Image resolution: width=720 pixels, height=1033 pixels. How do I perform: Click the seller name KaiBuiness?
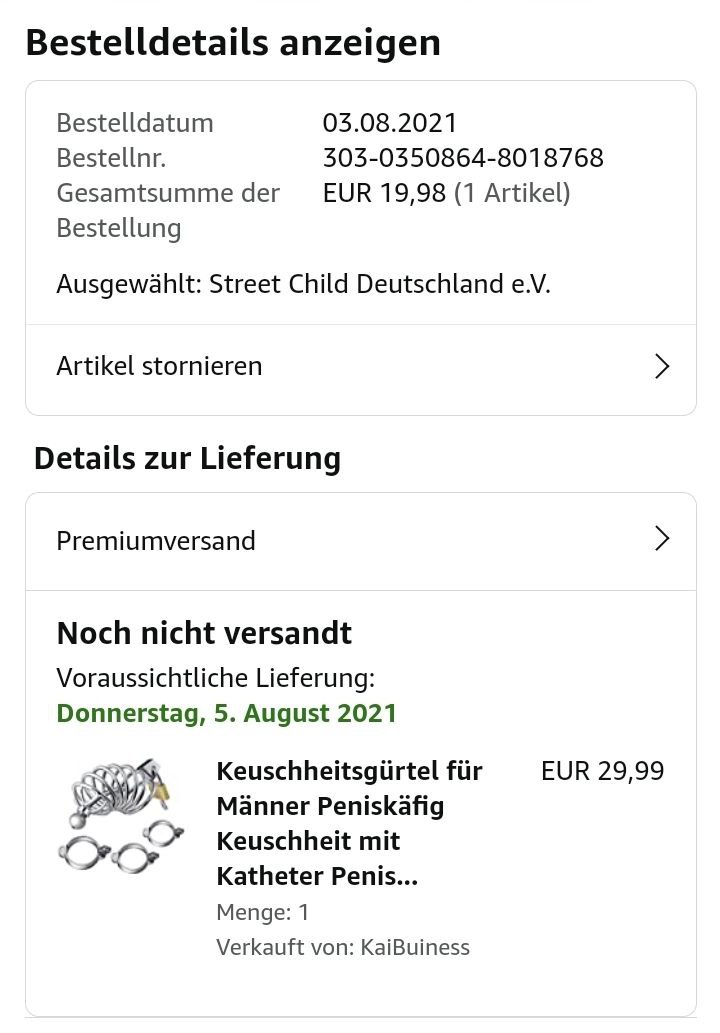[415, 947]
